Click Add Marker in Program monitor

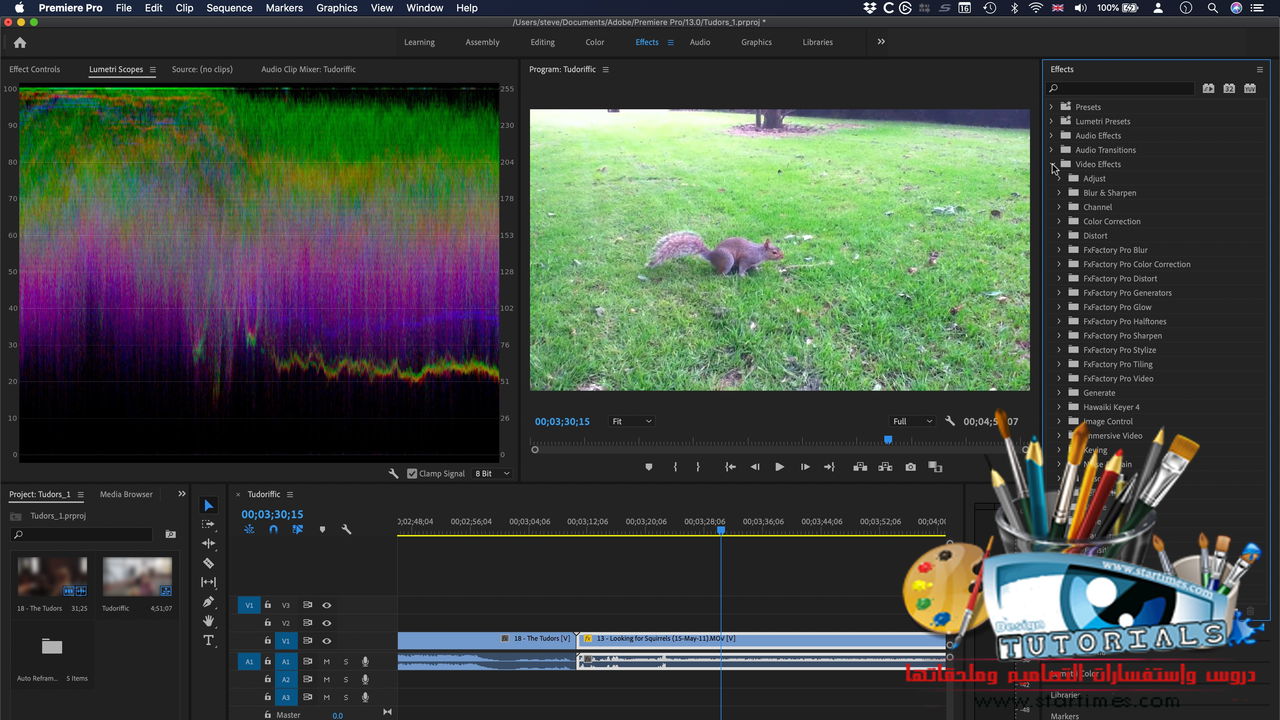point(649,467)
